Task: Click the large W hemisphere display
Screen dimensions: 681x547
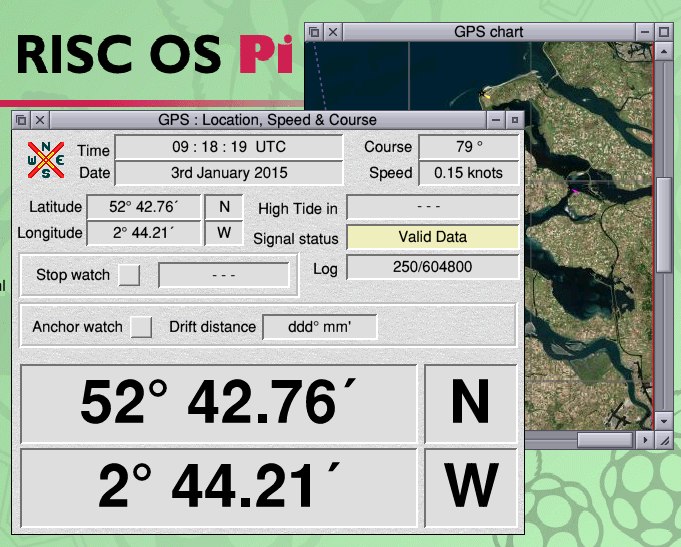Action: pyautogui.click(x=470, y=488)
